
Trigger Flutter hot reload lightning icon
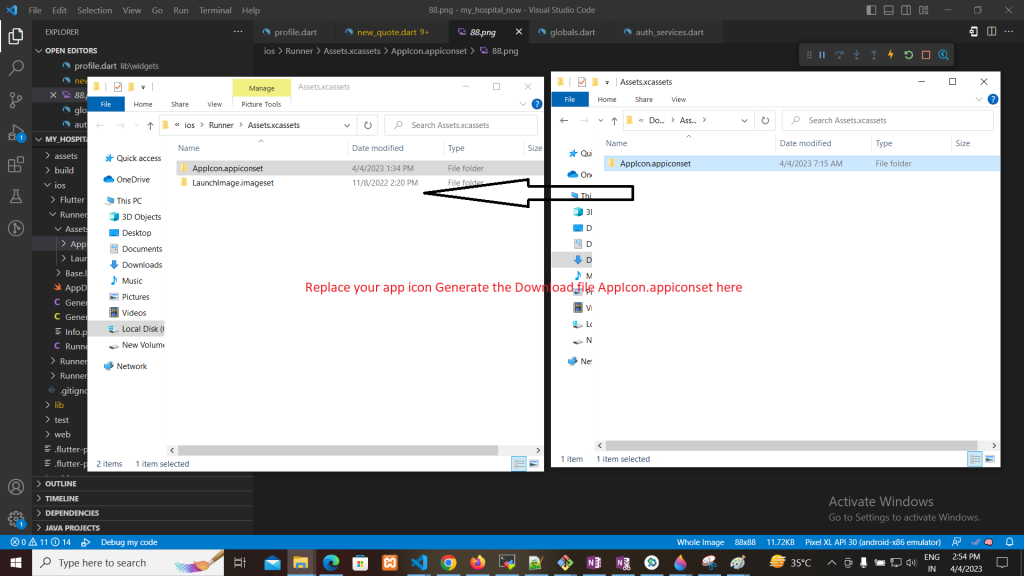coord(890,55)
